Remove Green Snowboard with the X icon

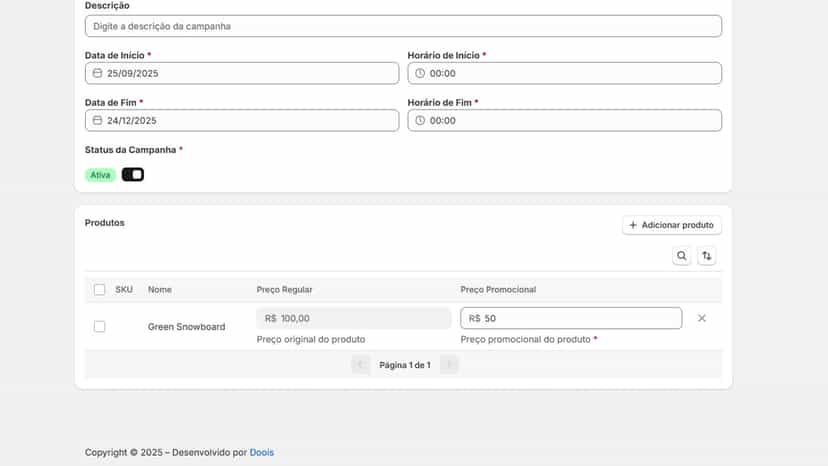point(701,318)
